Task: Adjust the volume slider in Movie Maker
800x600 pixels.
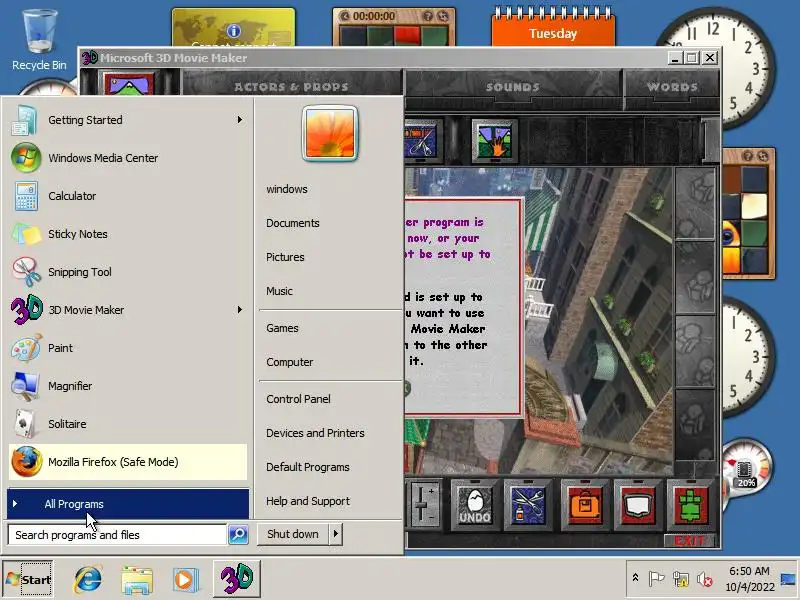Action: click(421, 505)
